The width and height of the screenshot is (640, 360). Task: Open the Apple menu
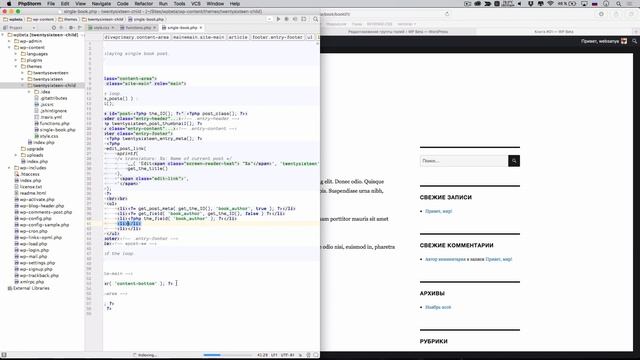pyautogui.click(x=9, y=4)
